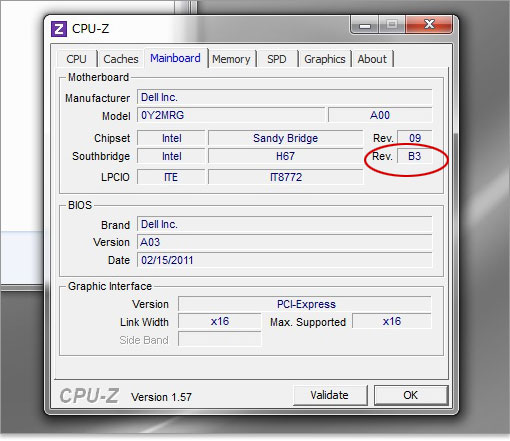Click the Link Width x16 field

coord(220,321)
